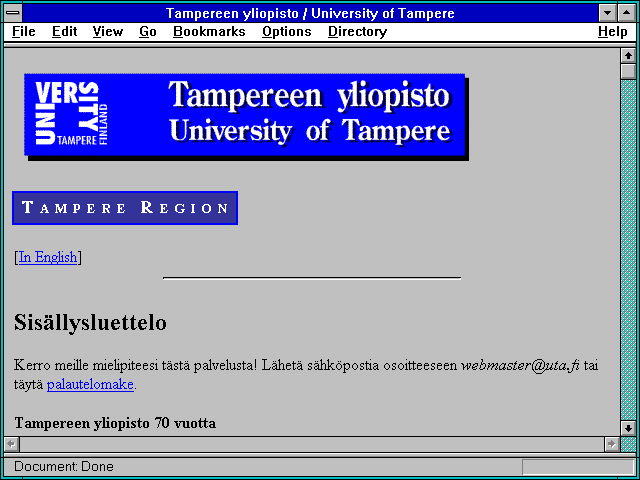Image resolution: width=640 pixels, height=480 pixels.
Task: Open the window system menu box
Action: [13, 13]
